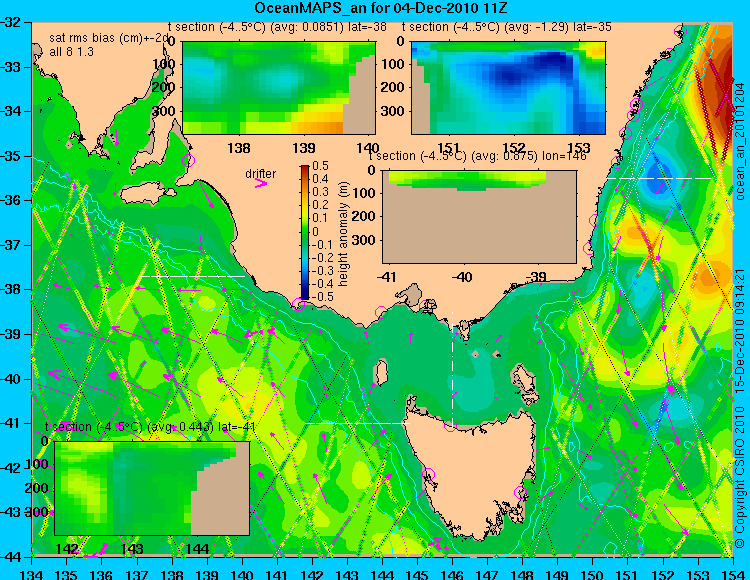Screen dimensions: 750x580
Task: Select the 'sat rms bias (cm)+-2d' label
Action: [109, 38]
